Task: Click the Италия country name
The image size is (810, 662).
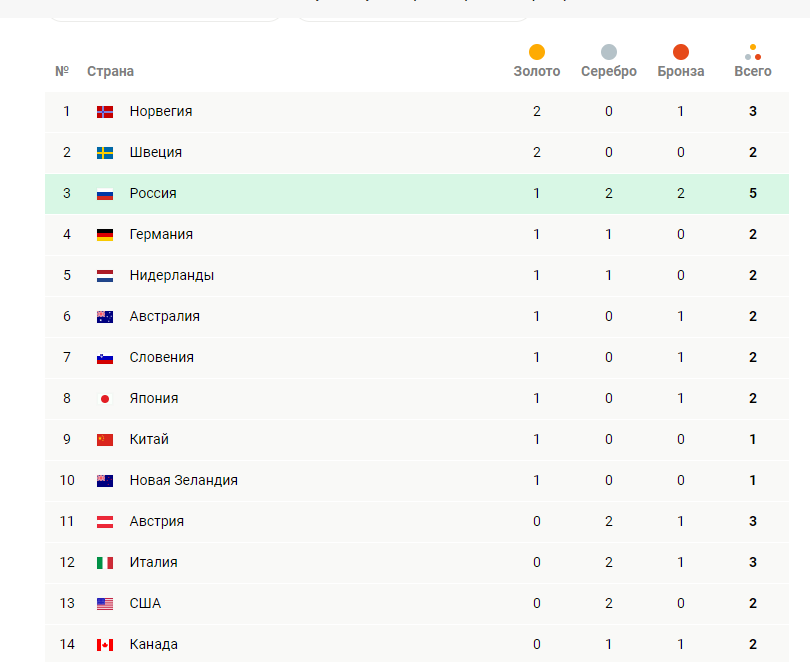Action: pyautogui.click(x=153, y=562)
